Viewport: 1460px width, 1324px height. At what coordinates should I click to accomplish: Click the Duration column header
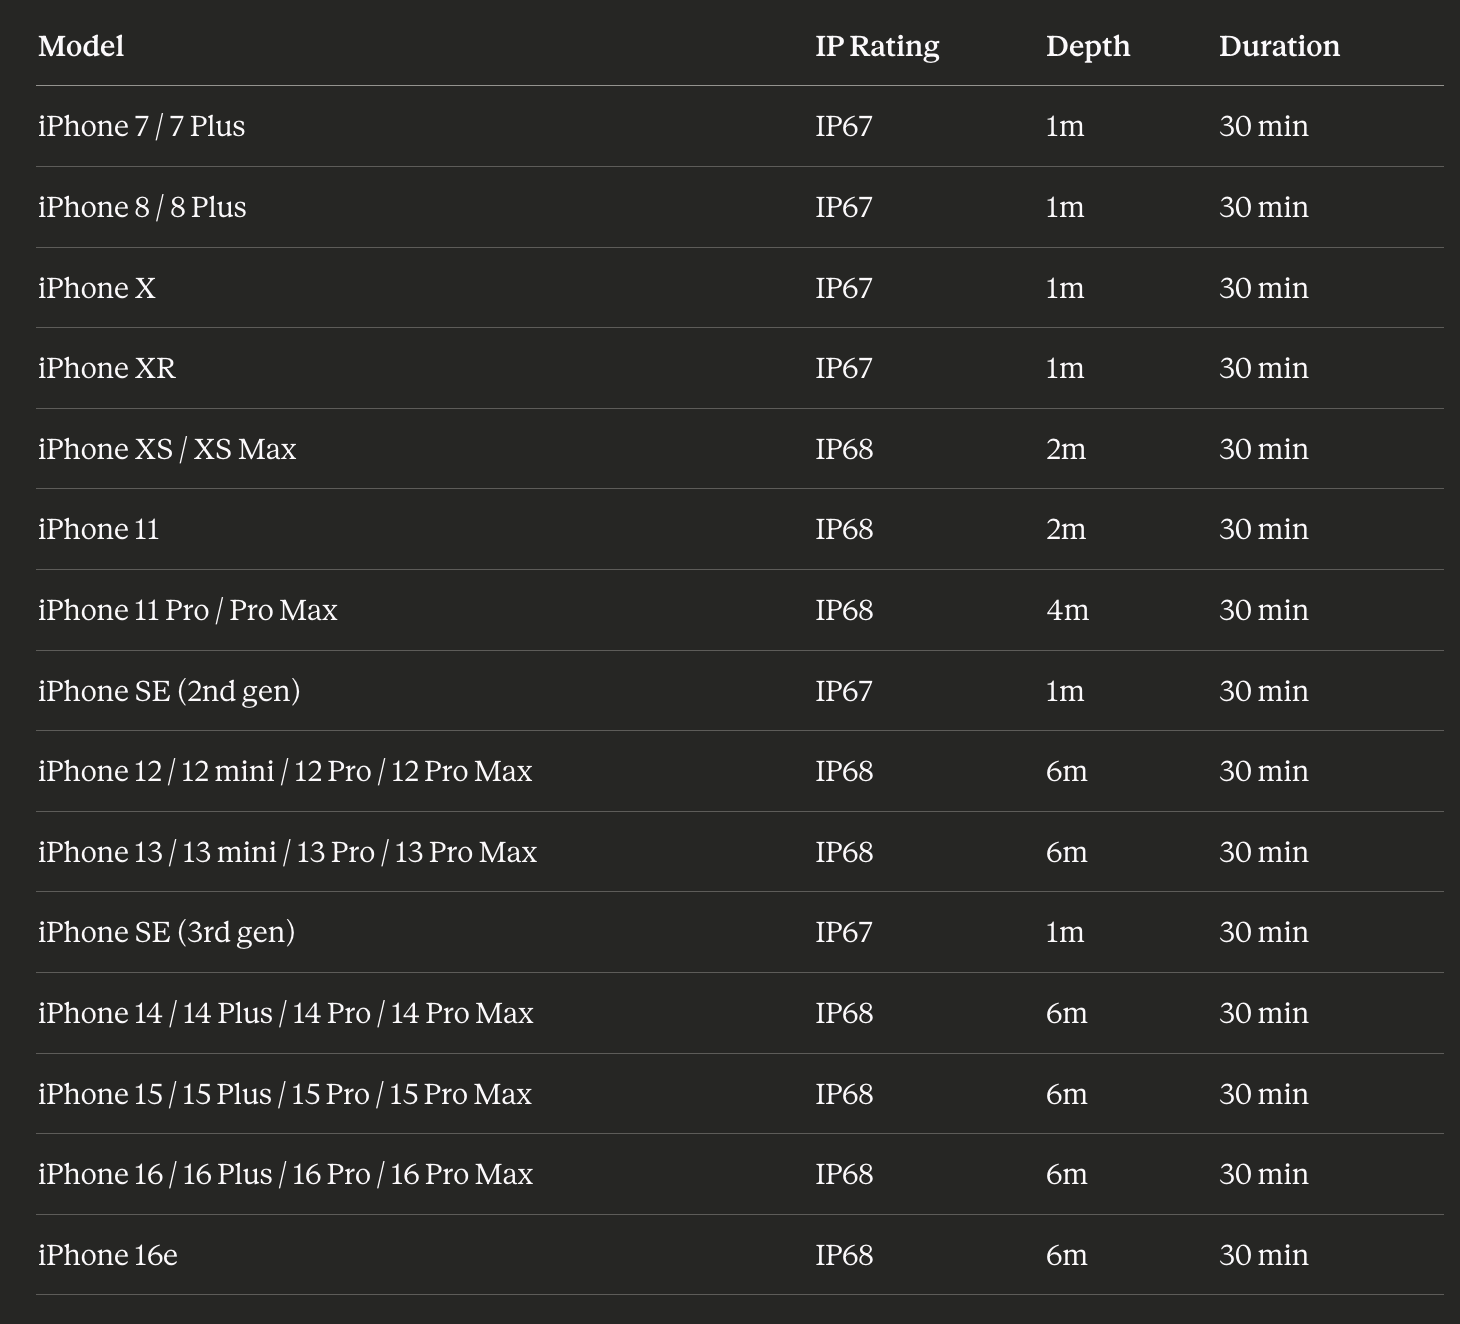(x=1279, y=46)
